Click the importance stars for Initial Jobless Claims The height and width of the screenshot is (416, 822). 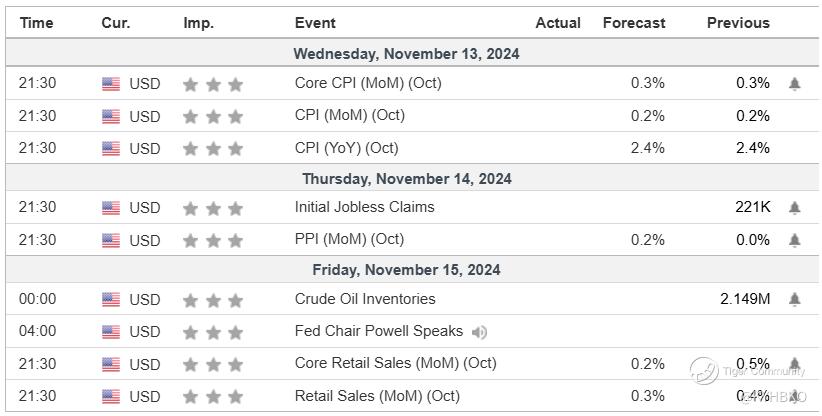coord(213,209)
